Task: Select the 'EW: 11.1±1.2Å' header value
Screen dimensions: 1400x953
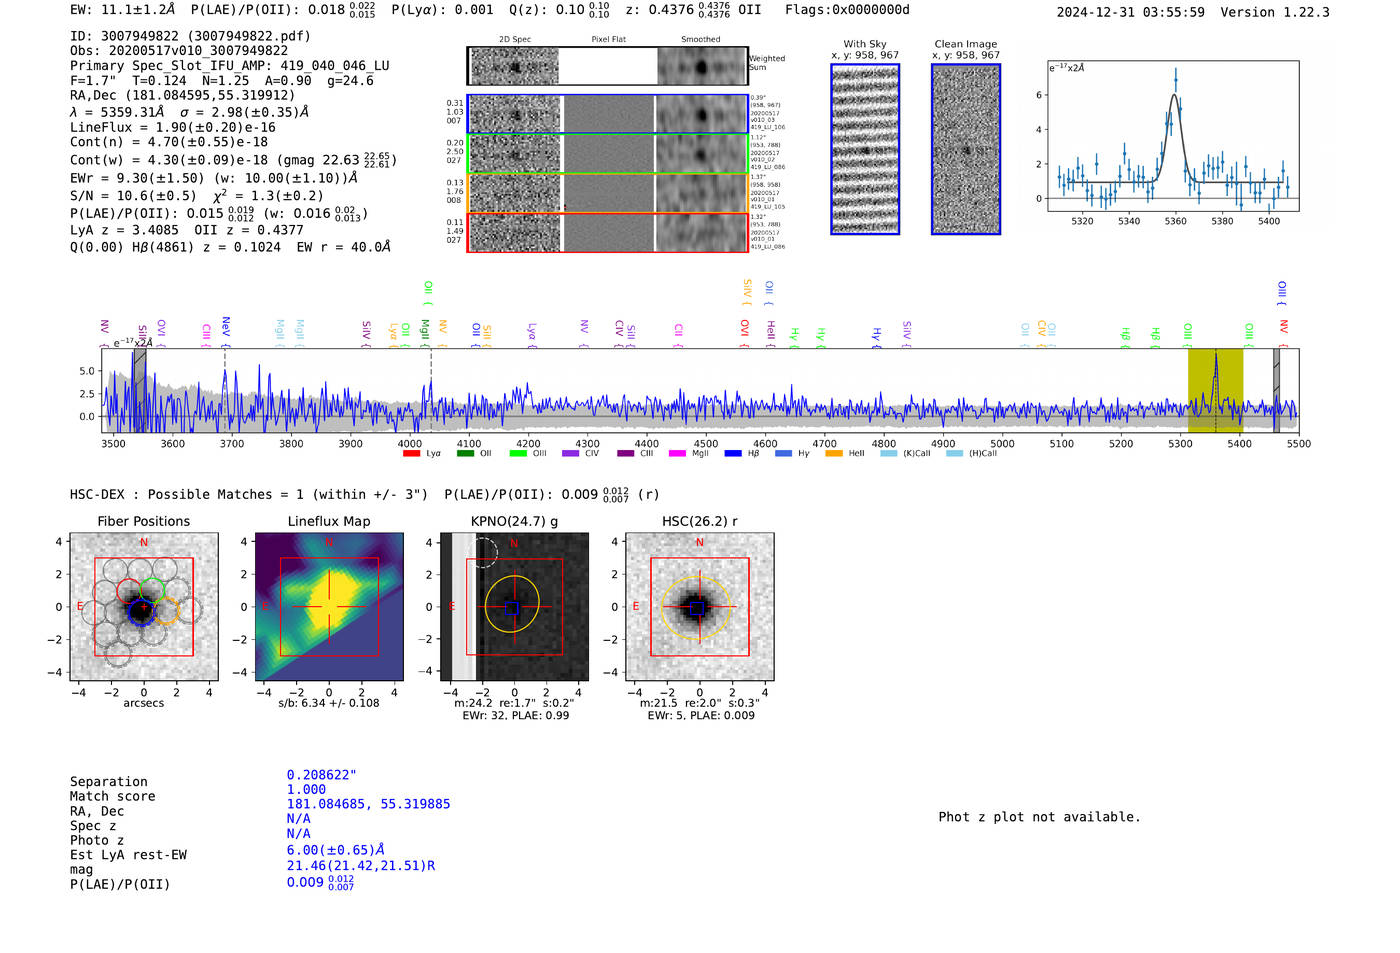Action: [122, 10]
